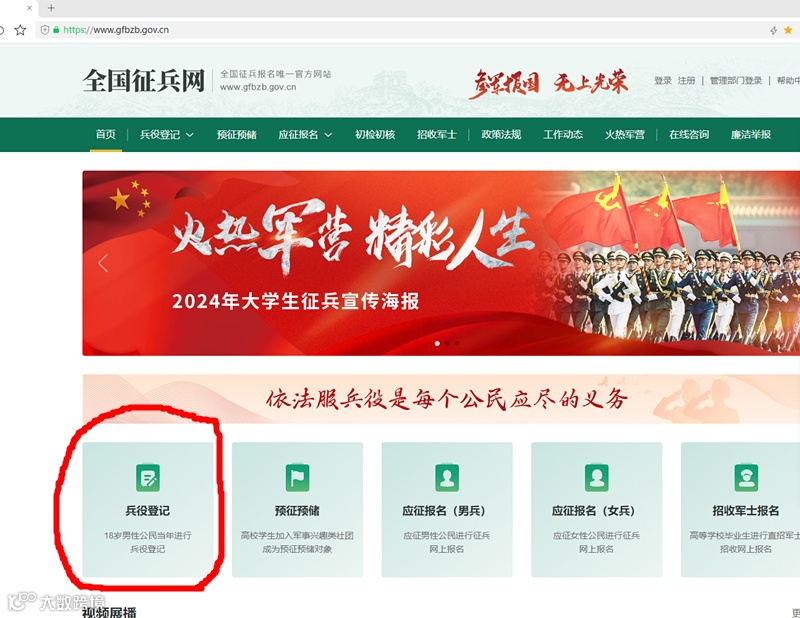Expand the 兵役登记 nav dropdown arrow
This screenshot has width=800, height=618.
click(x=190, y=135)
